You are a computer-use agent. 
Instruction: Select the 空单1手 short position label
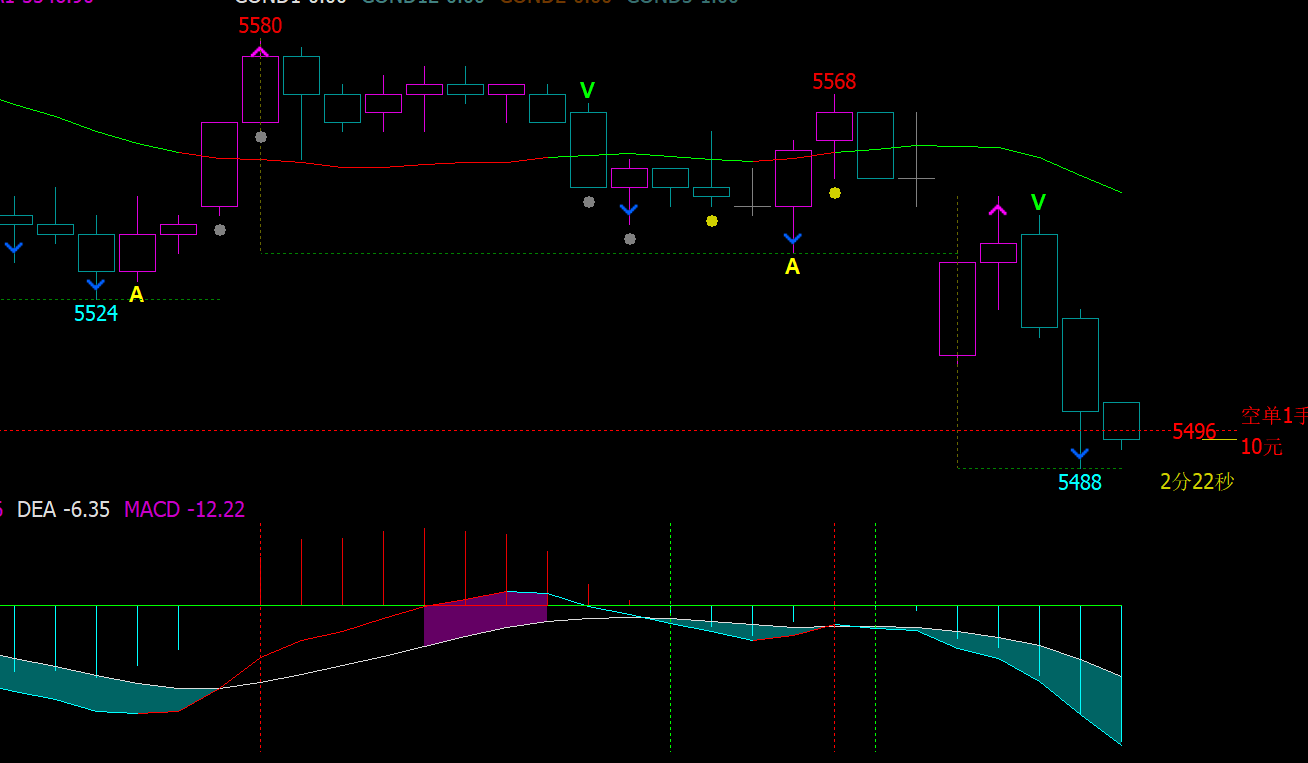[x=1274, y=416]
